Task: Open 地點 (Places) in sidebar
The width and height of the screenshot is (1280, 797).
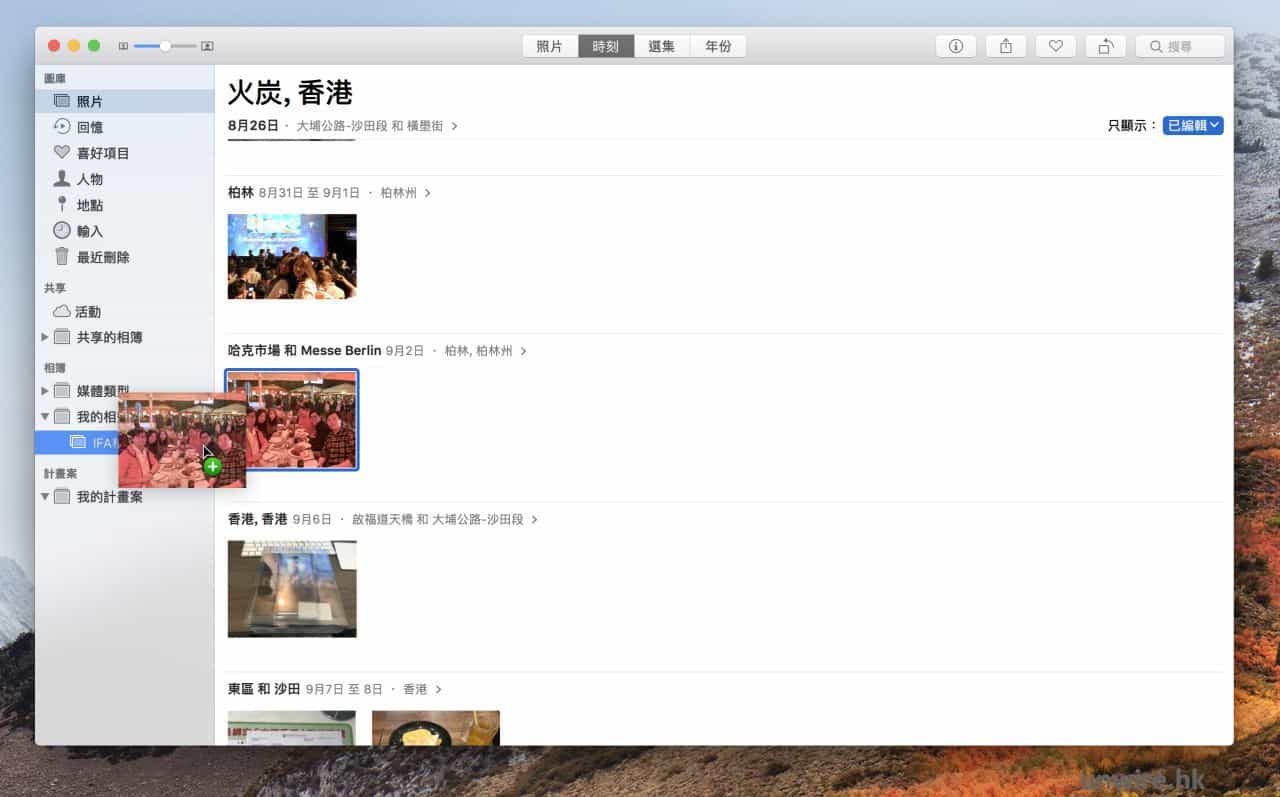Action: click(x=90, y=205)
